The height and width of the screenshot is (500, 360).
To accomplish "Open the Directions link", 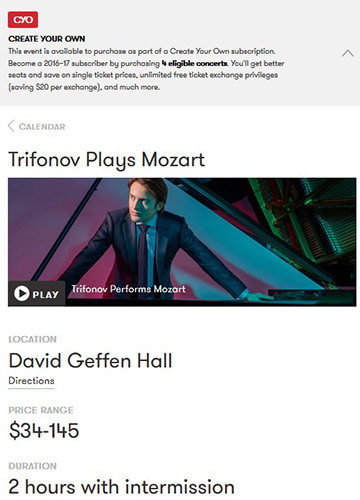I will point(31,381).
